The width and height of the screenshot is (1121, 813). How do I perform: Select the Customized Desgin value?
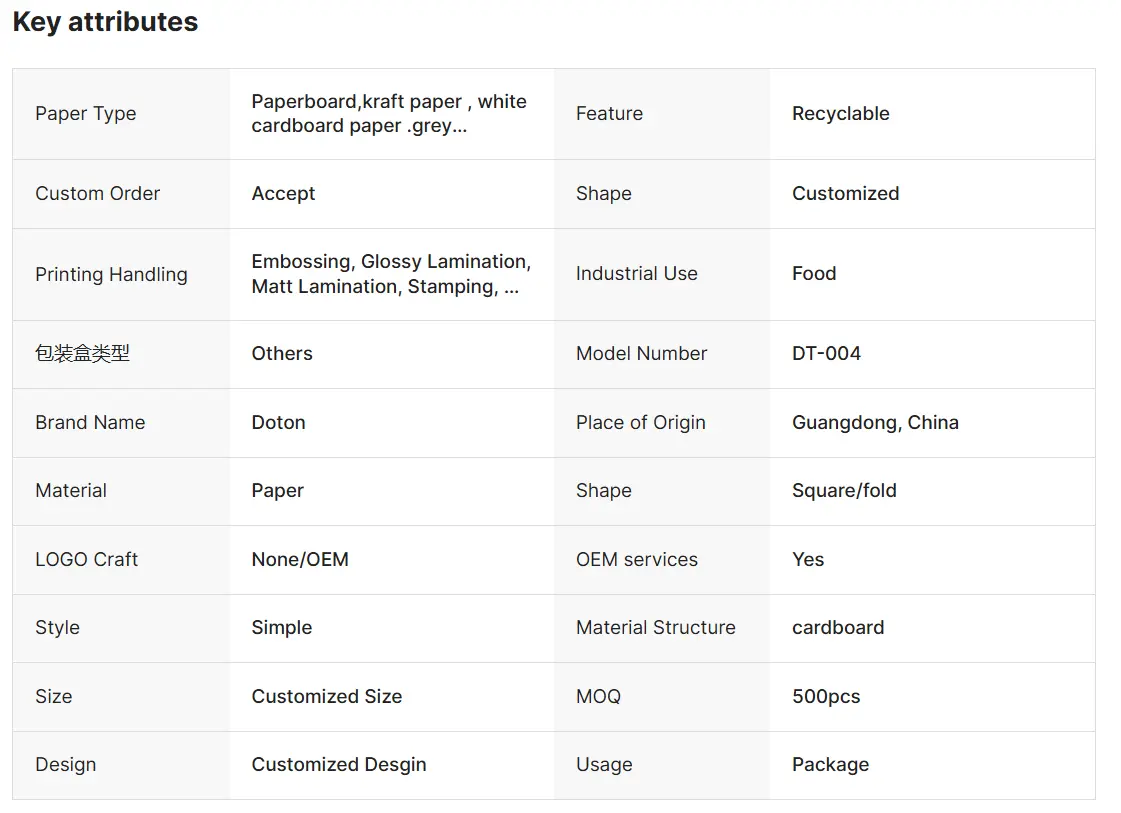tap(339, 765)
